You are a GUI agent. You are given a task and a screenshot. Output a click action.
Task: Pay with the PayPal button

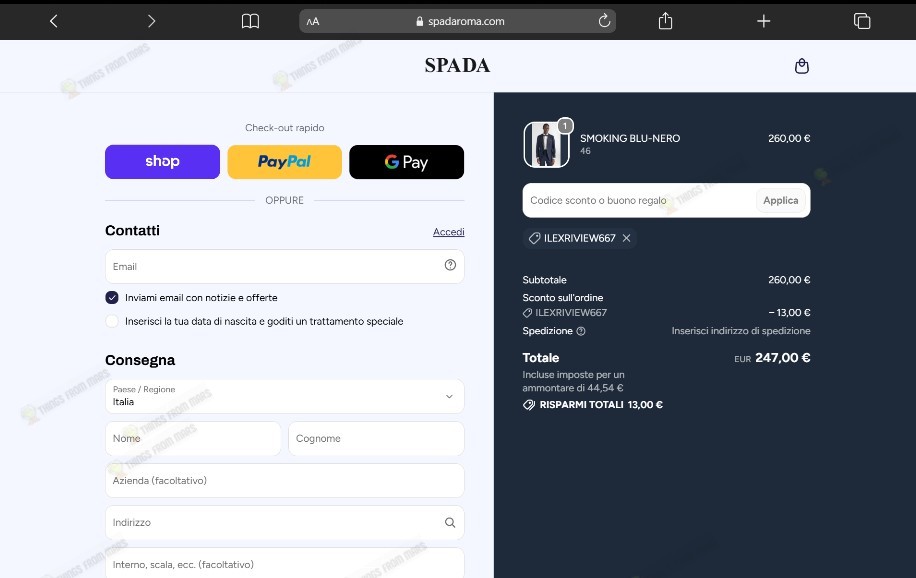point(284,162)
